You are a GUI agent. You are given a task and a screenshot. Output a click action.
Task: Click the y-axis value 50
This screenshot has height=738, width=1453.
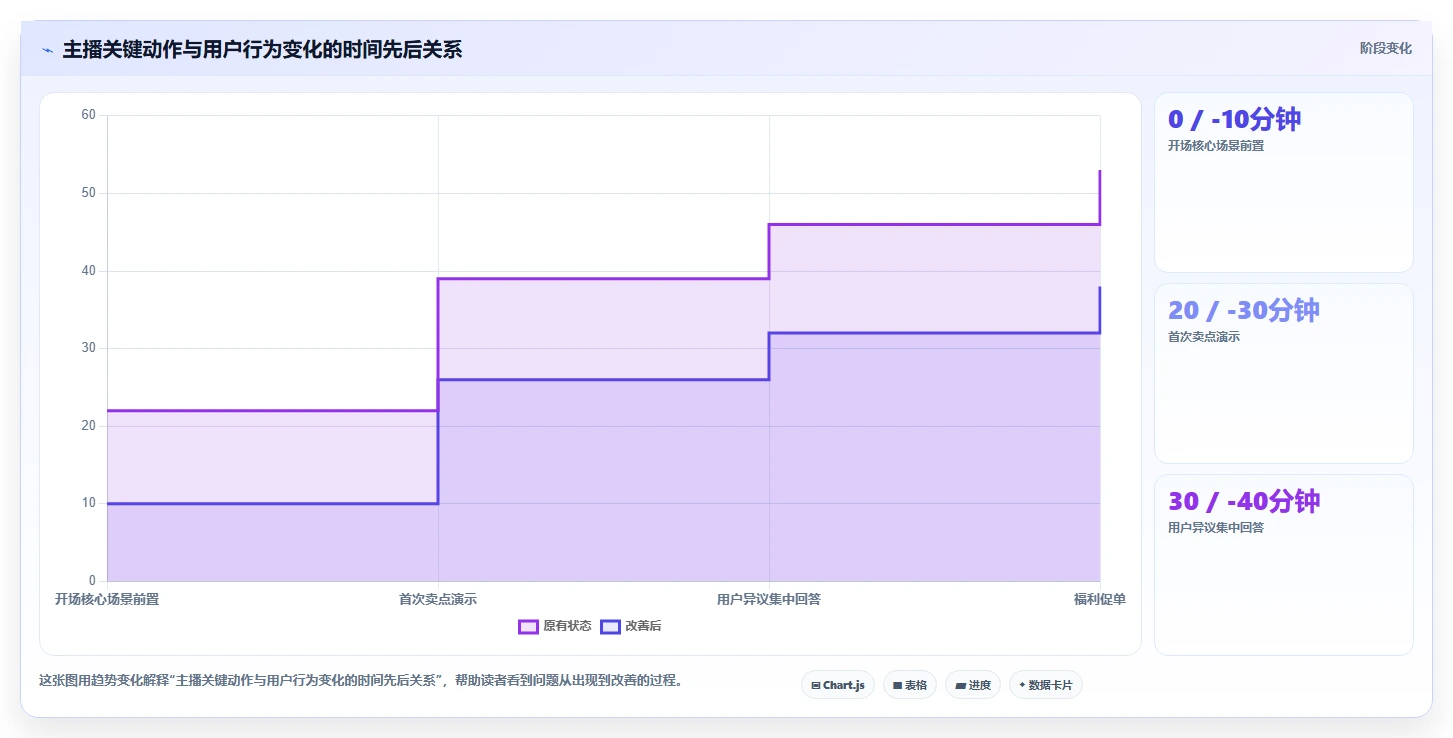coord(89,193)
